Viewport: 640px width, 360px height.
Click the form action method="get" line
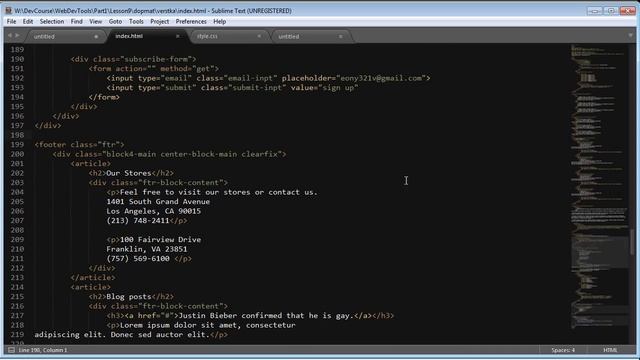[153, 69]
